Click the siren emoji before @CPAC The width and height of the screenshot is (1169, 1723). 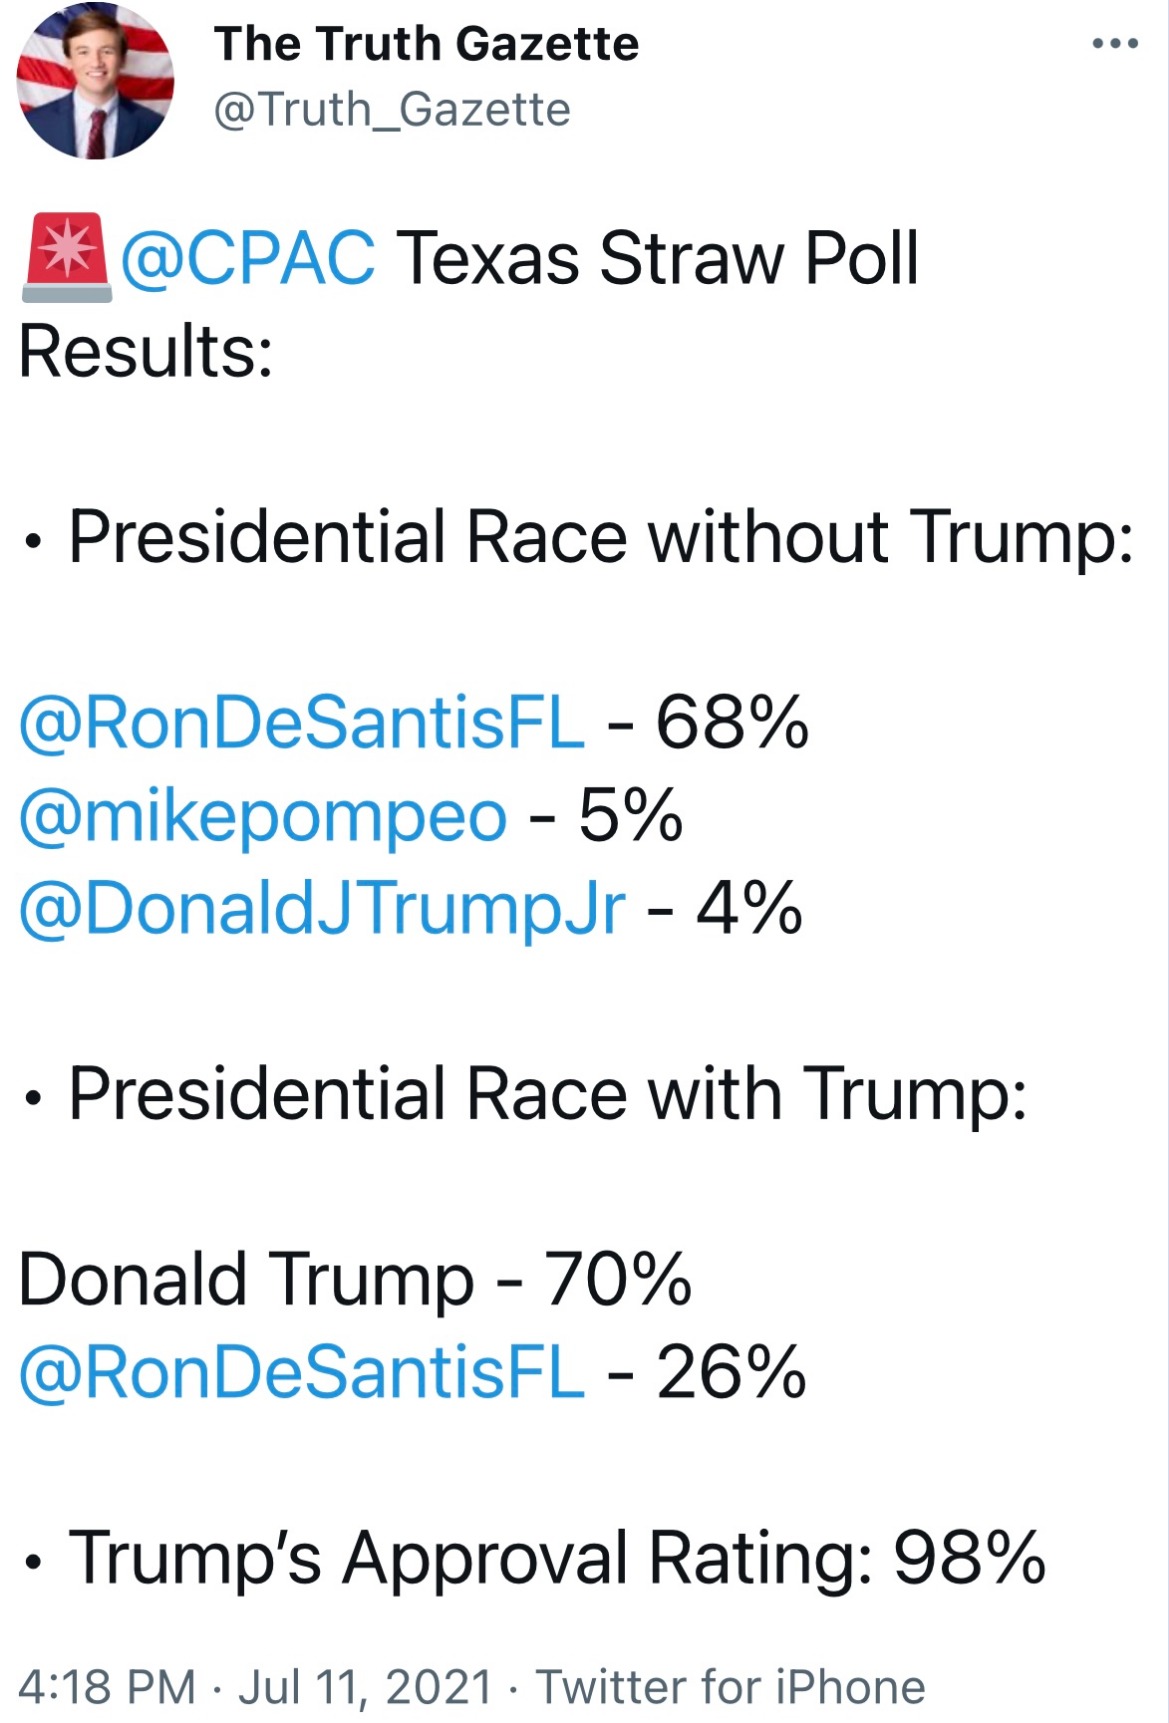point(66,257)
